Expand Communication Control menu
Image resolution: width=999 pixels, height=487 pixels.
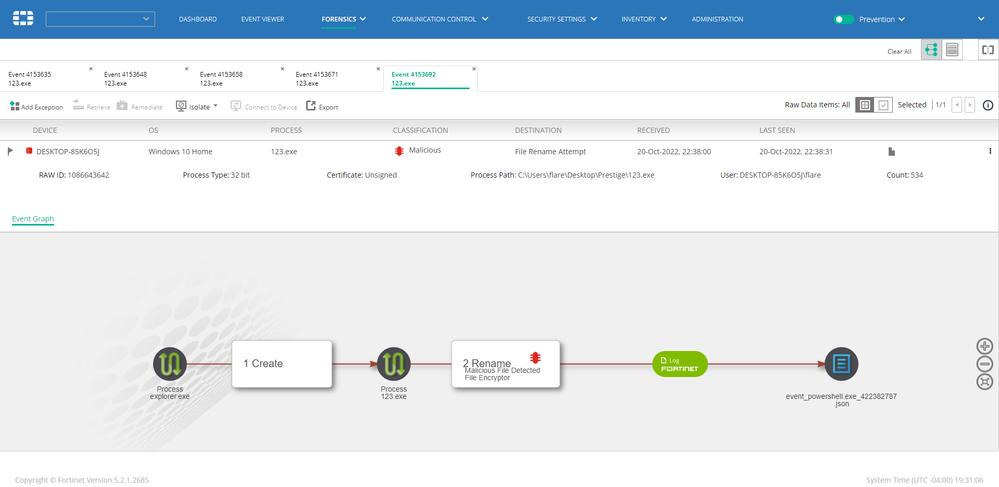click(440, 19)
